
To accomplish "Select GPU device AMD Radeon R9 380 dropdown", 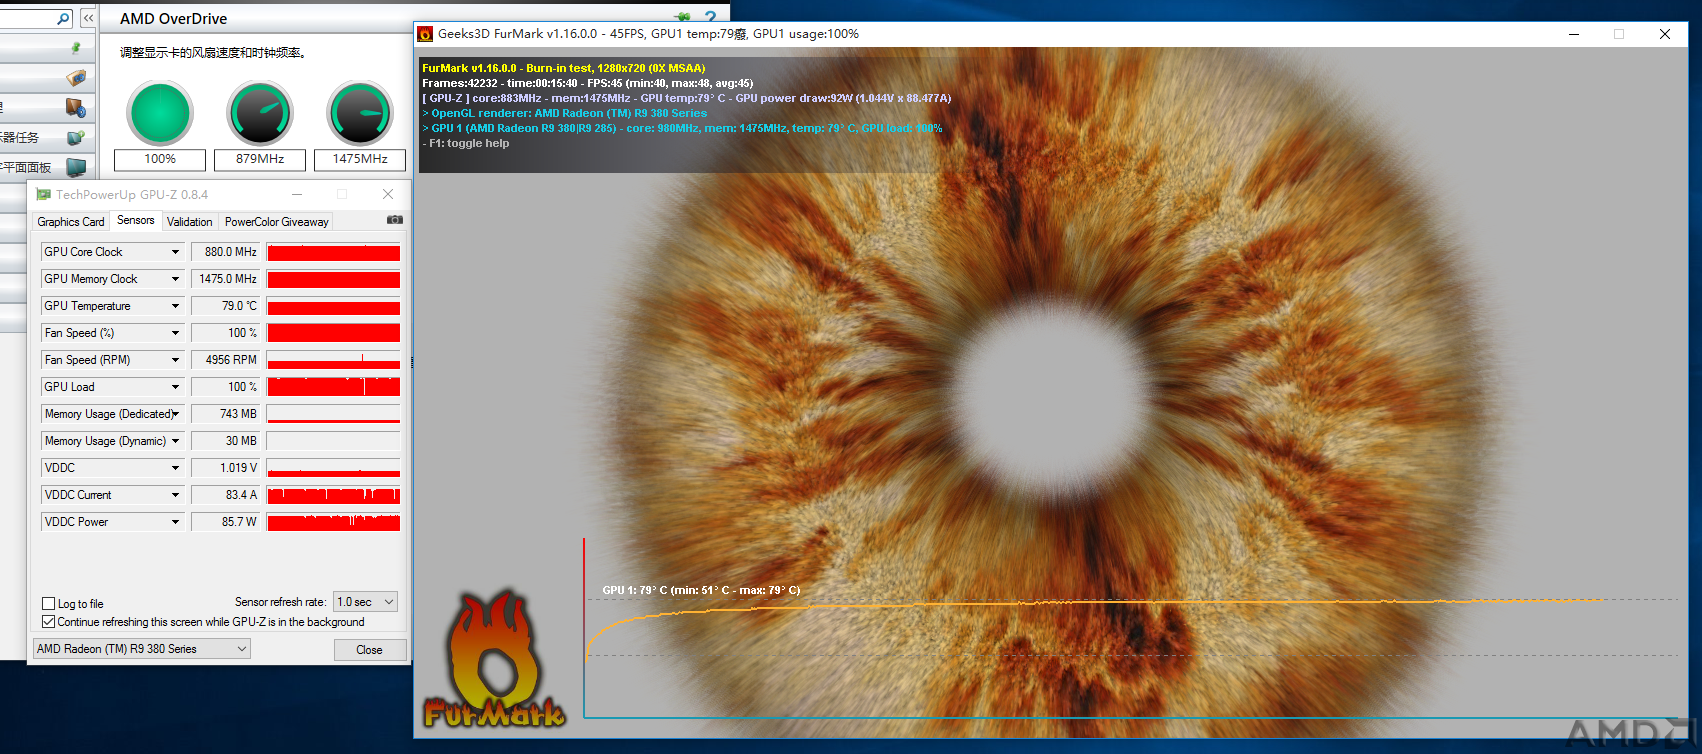I will (141, 649).
